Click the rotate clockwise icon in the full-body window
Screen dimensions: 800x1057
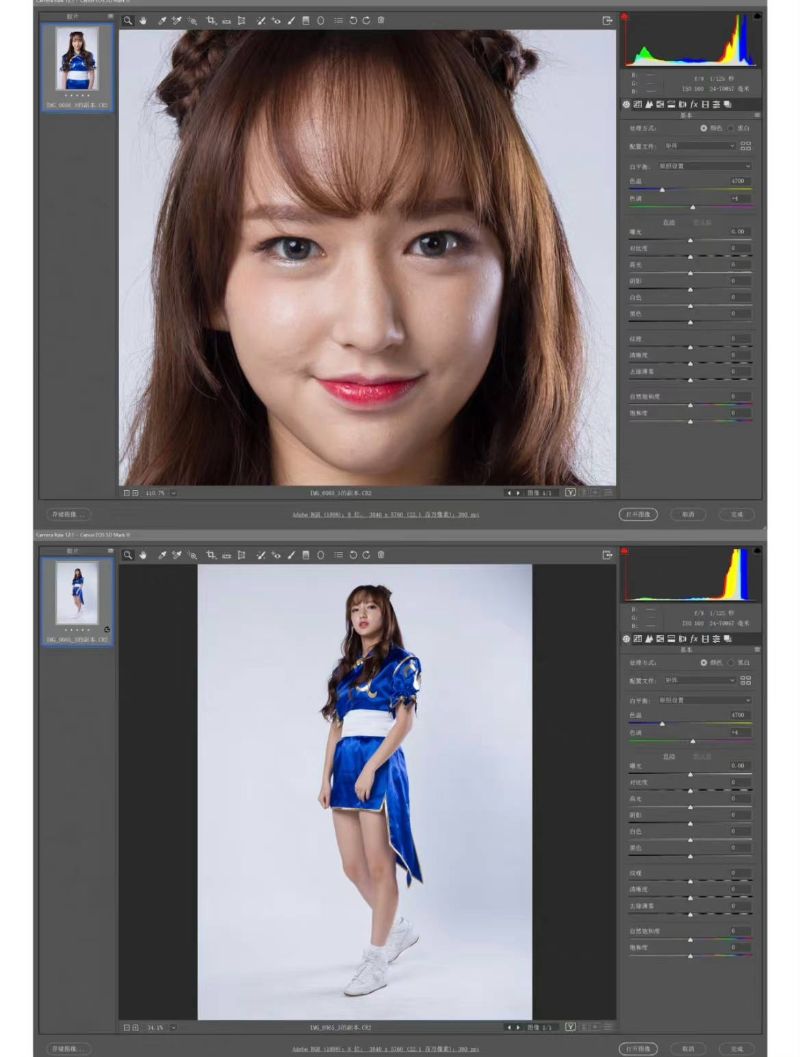pyautogui.click(x=367, y=554)
